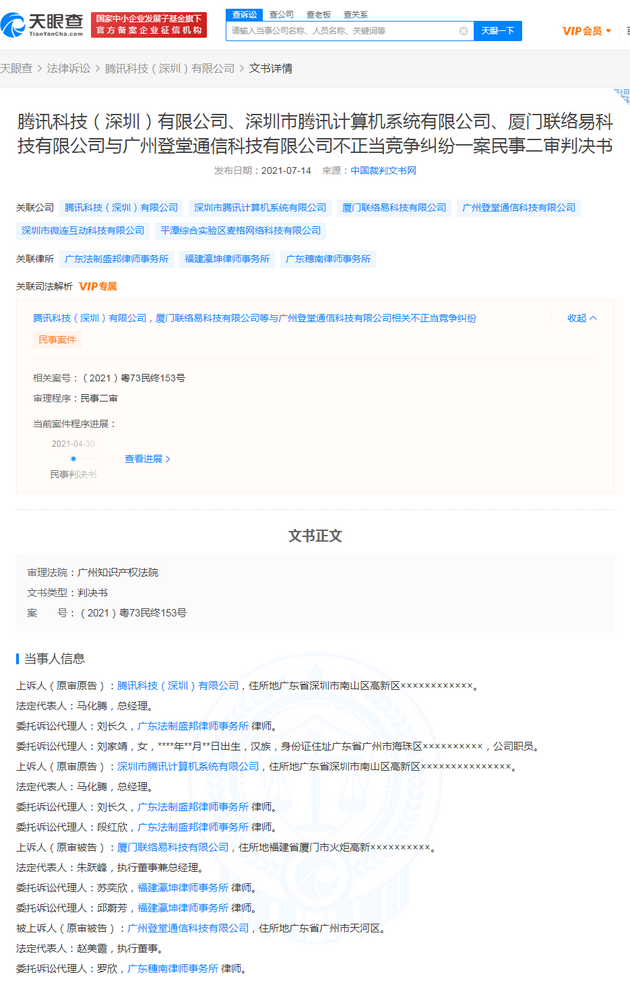
Task: Select the 查公司 search tab
Action: (281, 14)
